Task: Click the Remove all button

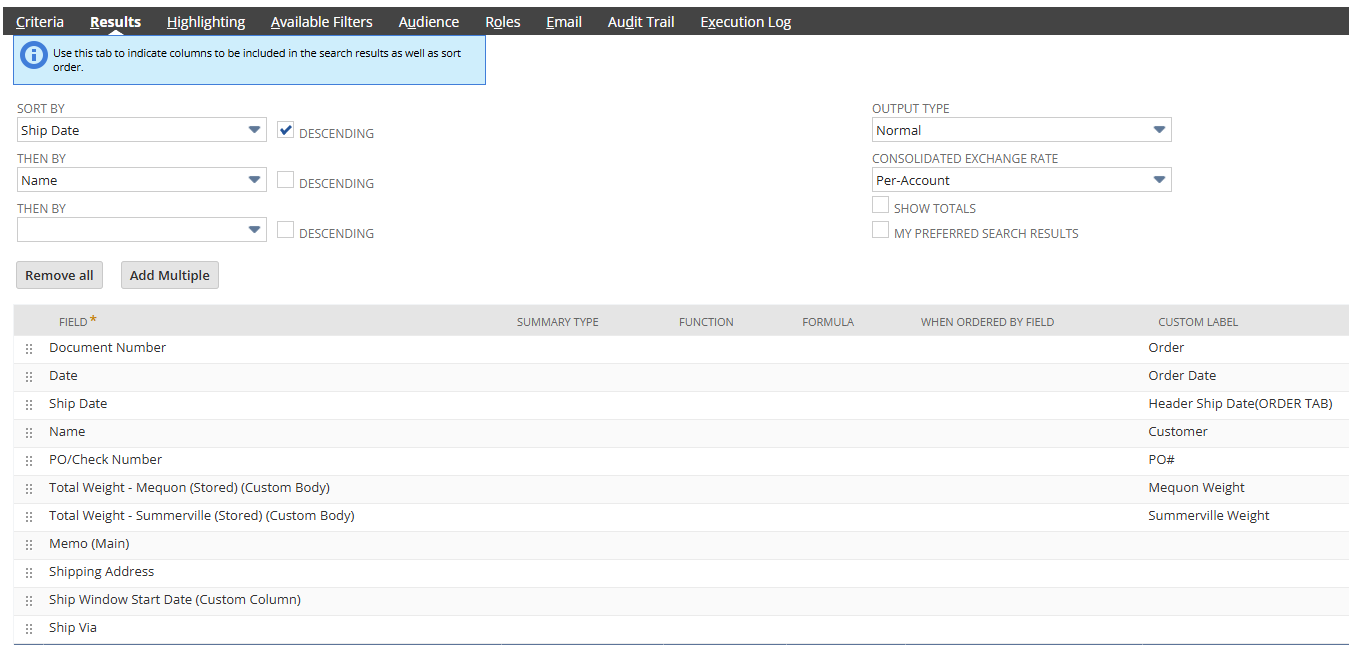Action: [x=59, y=275]
